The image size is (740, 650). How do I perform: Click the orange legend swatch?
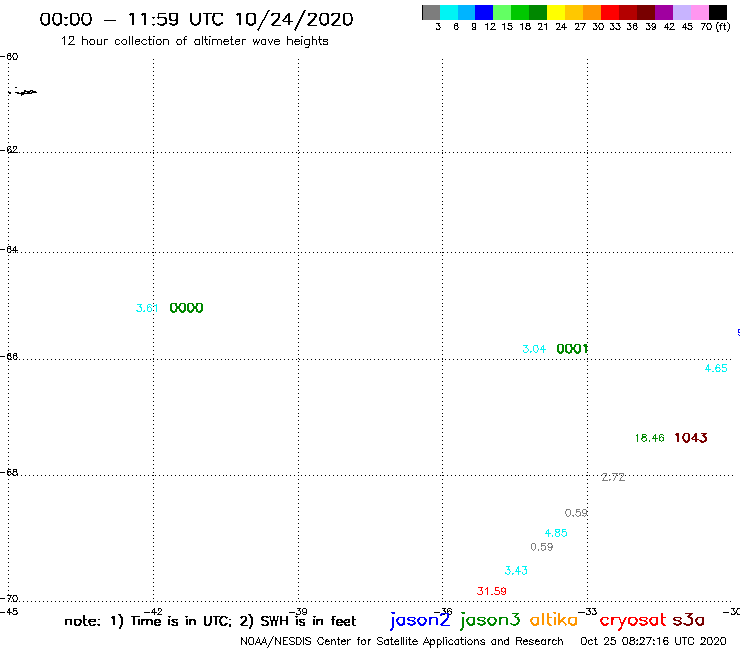click(x=592, y=12)
